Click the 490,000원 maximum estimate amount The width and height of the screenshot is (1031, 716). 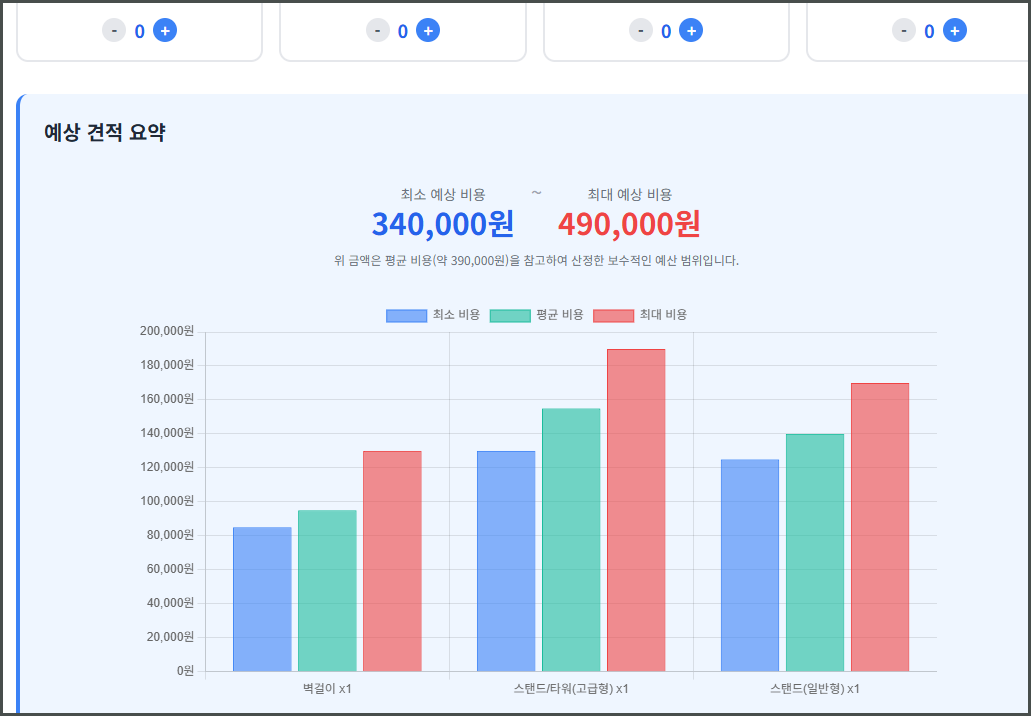[x=629, y=224]
